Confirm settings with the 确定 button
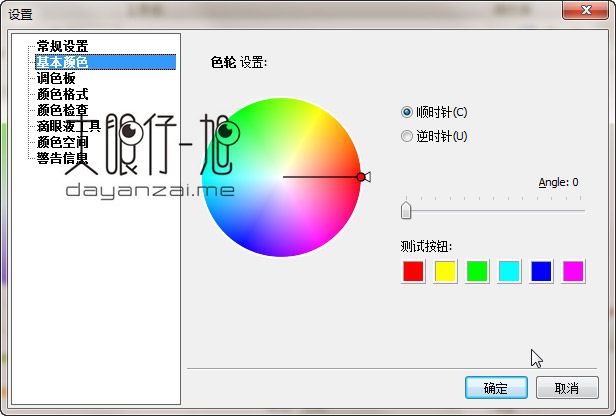 pyautogui.click(x=496, y=388)
